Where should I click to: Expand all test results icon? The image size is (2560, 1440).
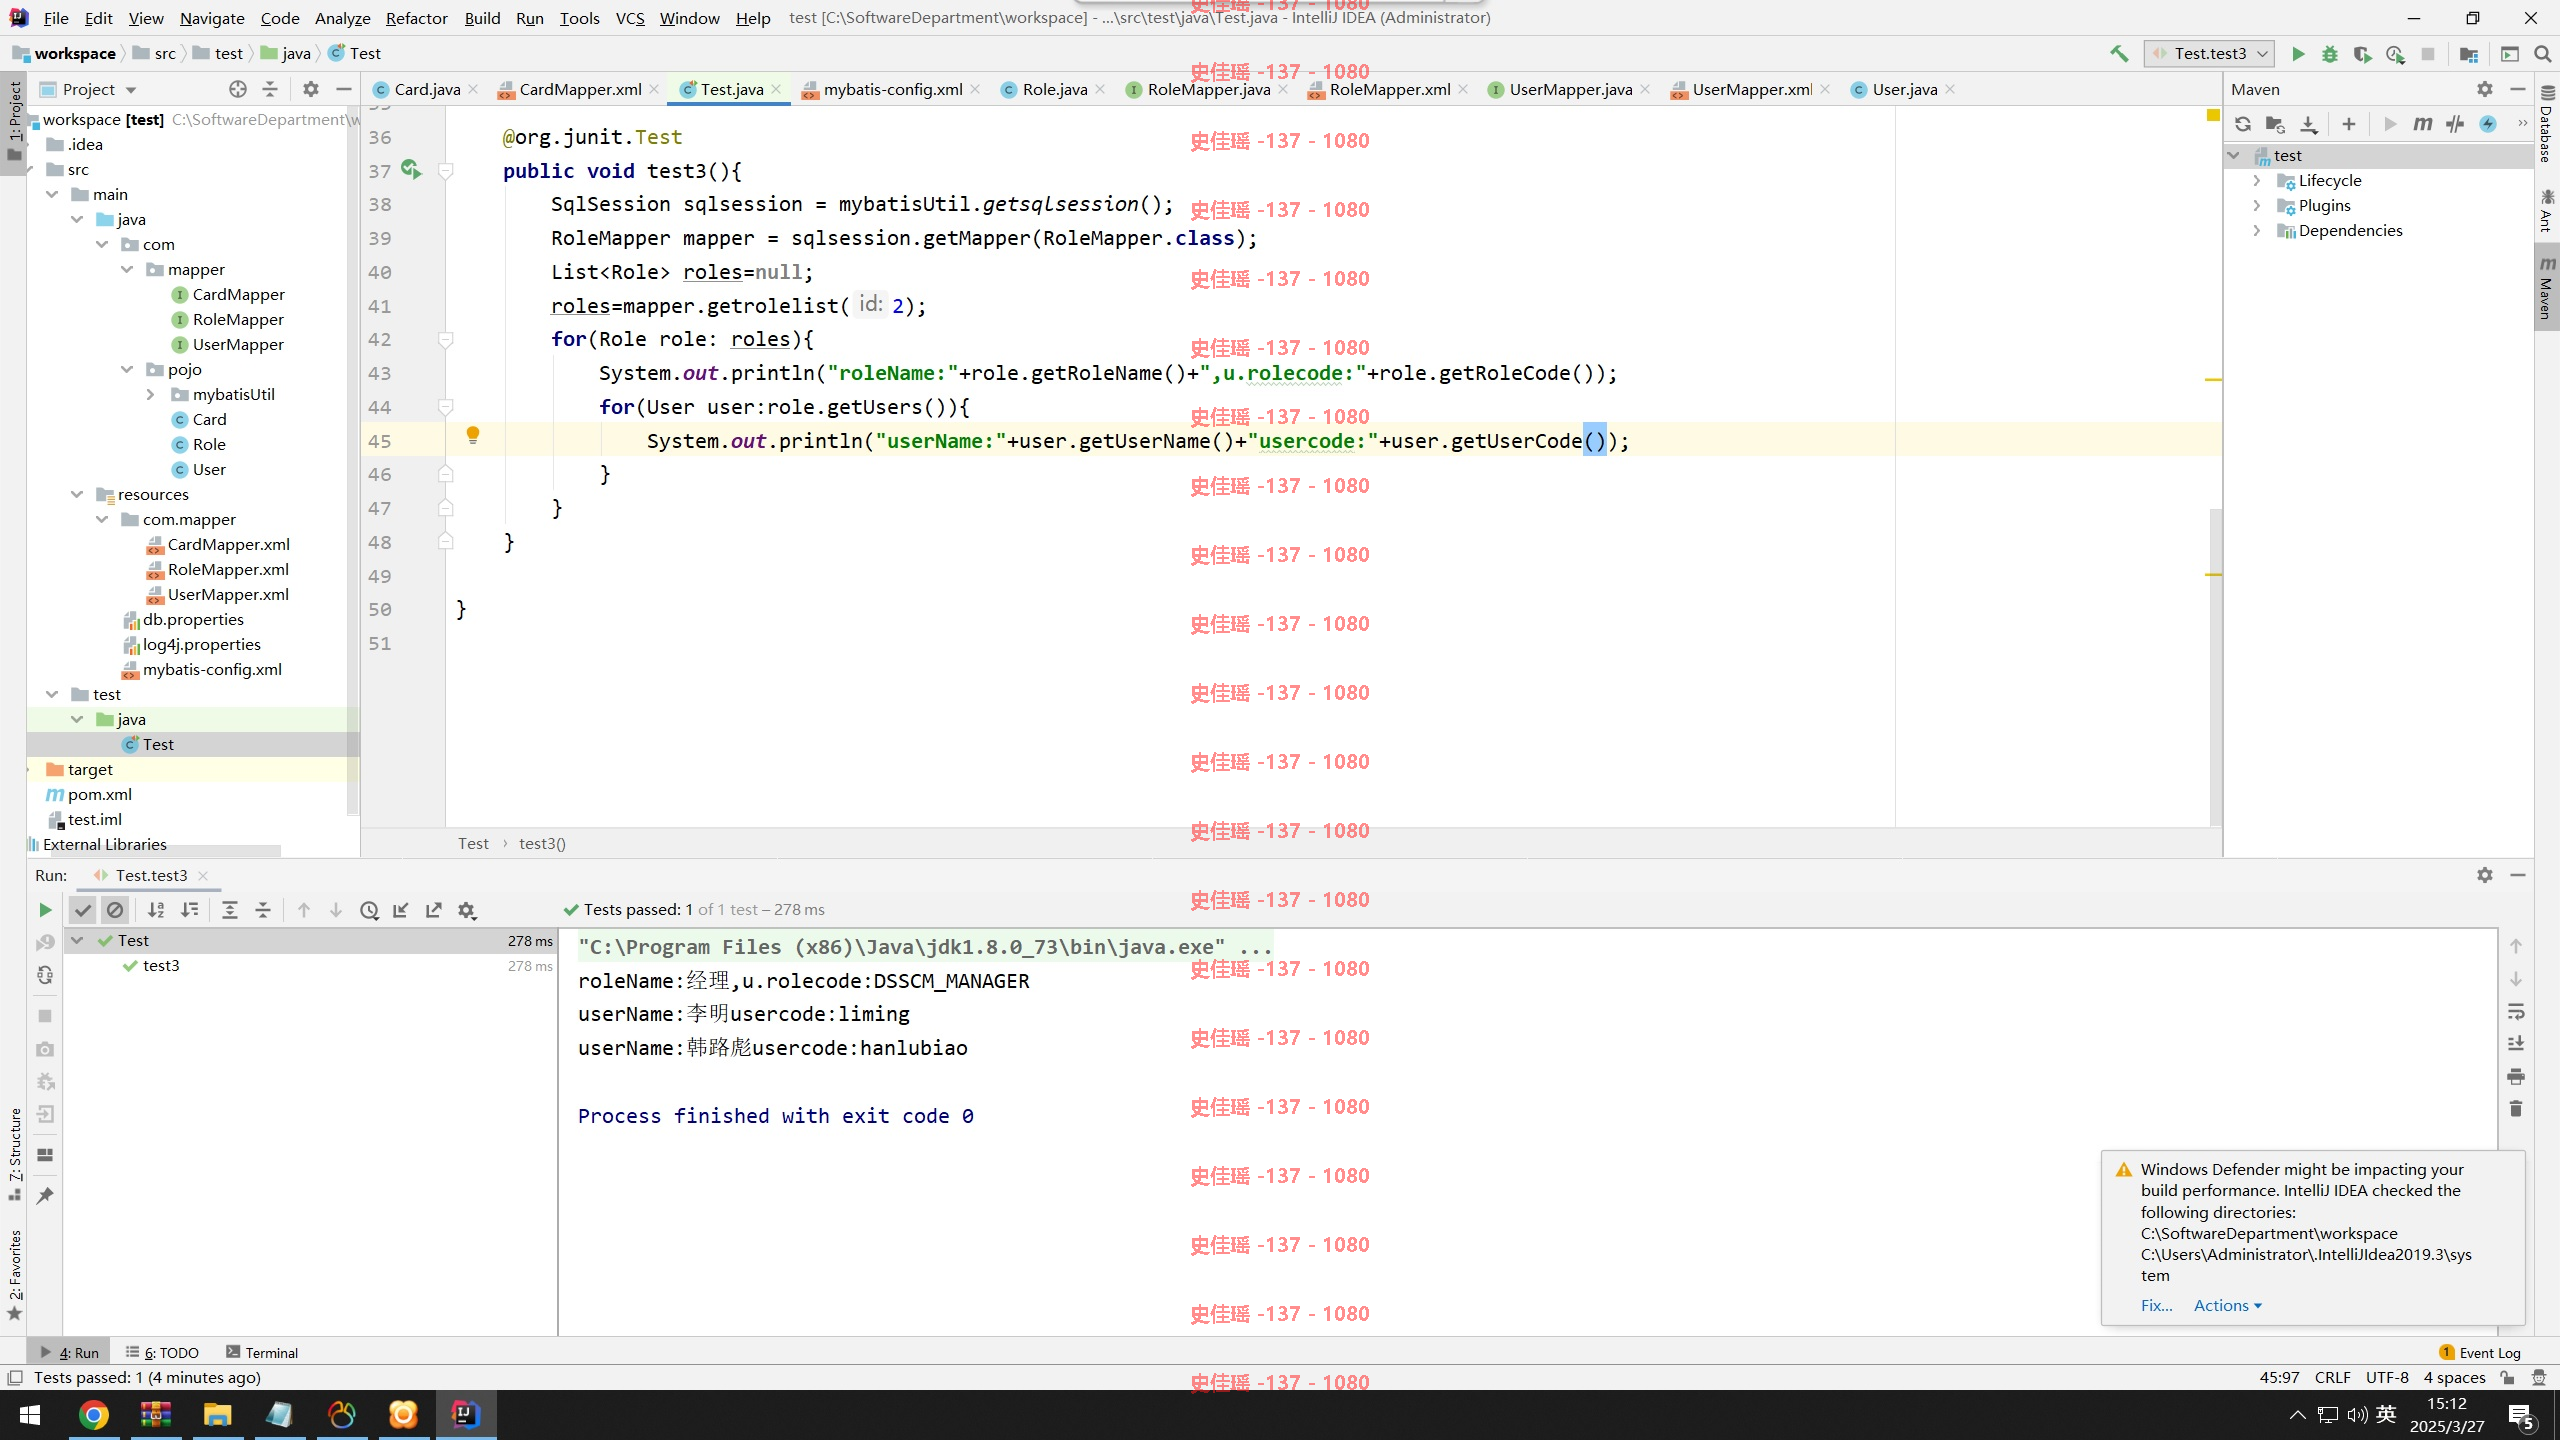230,910
